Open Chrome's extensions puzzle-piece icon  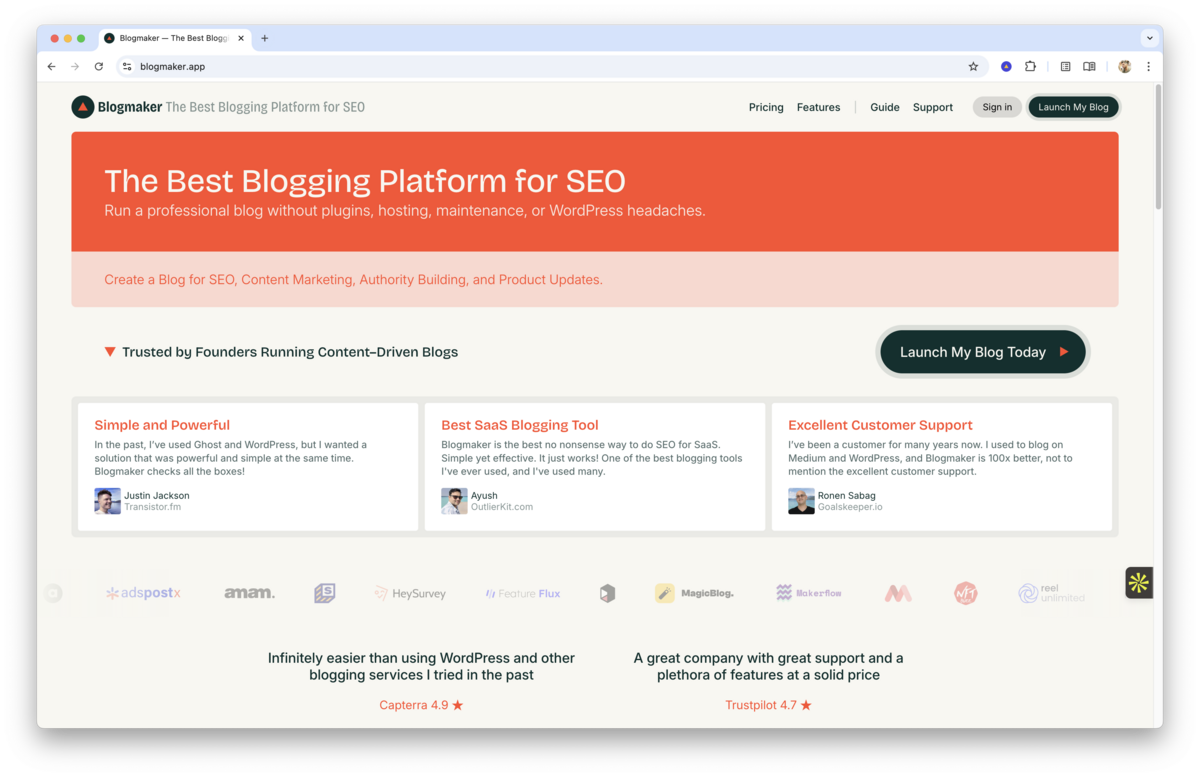click(1030, 66)
